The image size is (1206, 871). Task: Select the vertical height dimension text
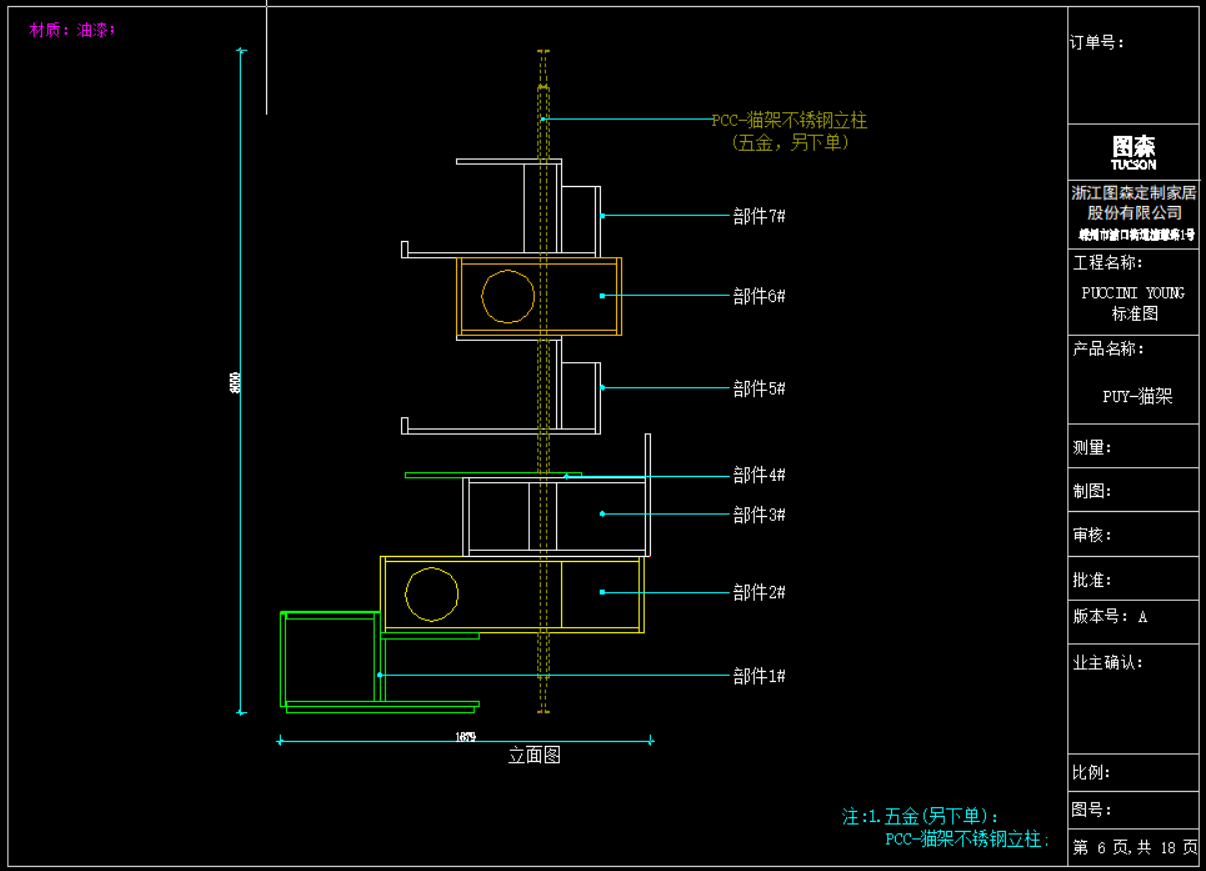coord(236,382)
